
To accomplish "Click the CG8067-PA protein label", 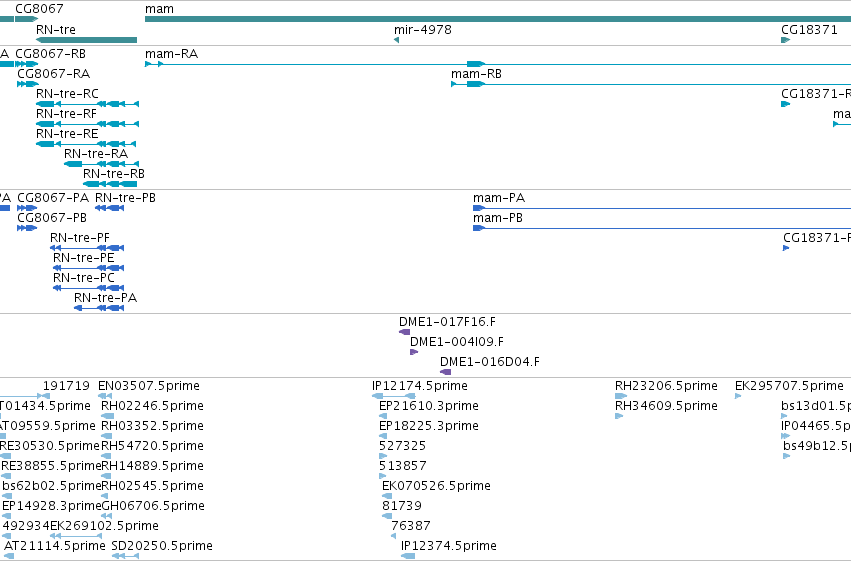I will pyautogui.click(x=53, y=198).
